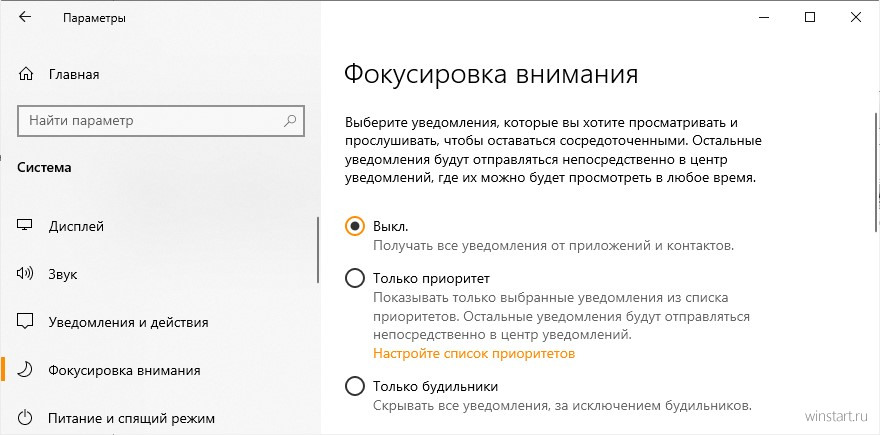This screenshot has width=880, height=435.
Task: Go back with the arrow icon
Action: 25,17
